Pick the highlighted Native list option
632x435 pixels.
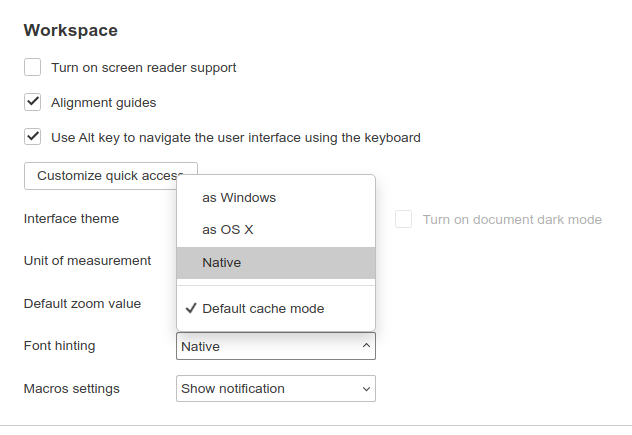point(222,263)
